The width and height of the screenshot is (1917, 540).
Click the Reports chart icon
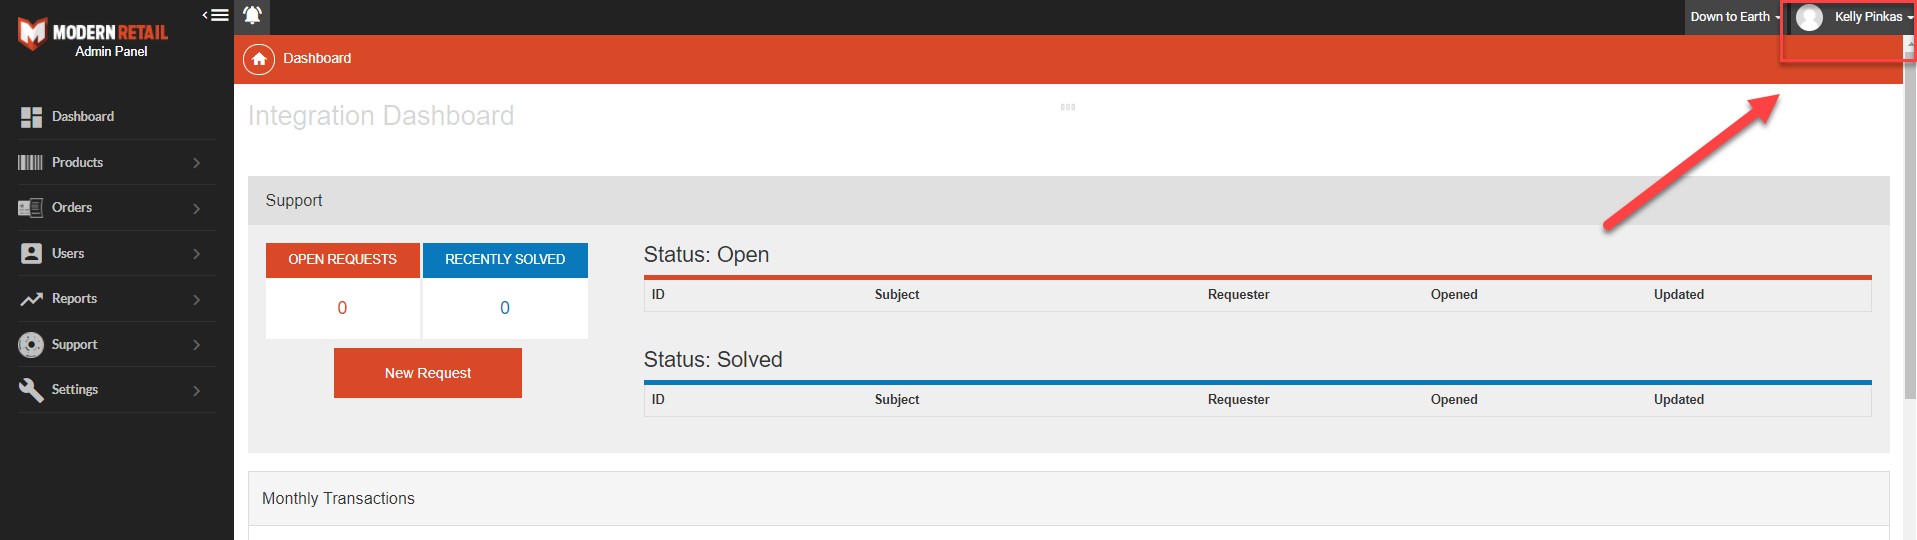point(31,299)
